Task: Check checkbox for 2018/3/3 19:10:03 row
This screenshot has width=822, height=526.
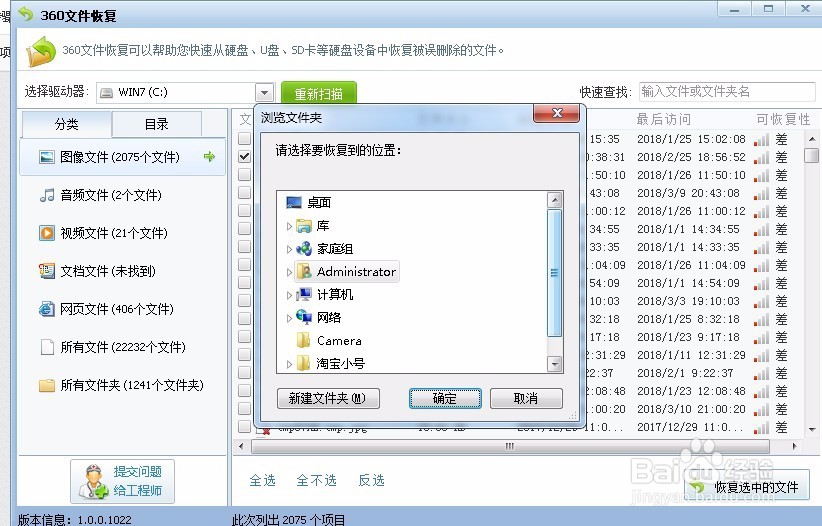Action: (x=244, y=300)
